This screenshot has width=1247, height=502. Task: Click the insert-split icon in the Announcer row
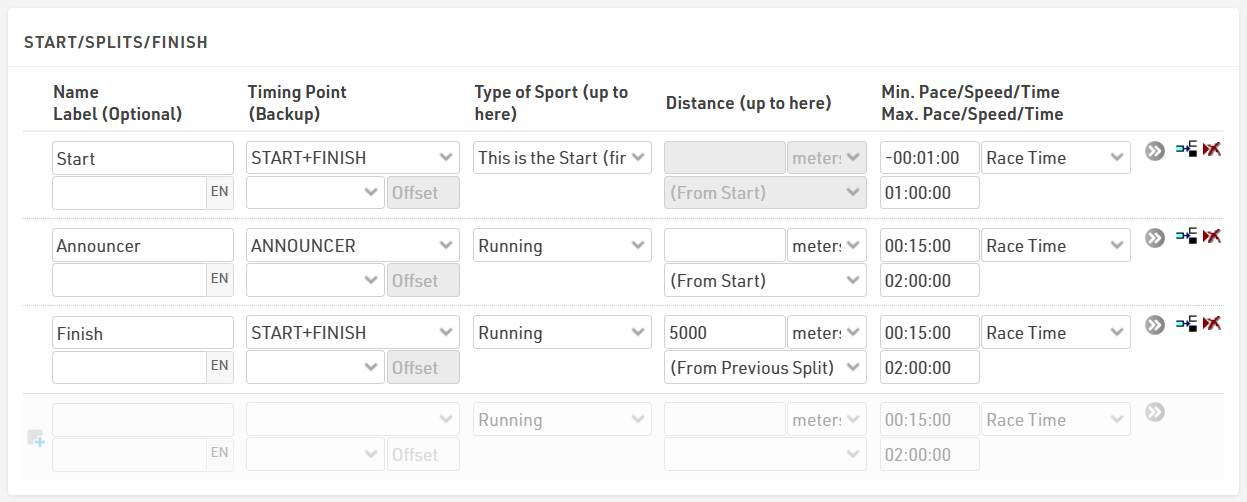point(1186,237)
